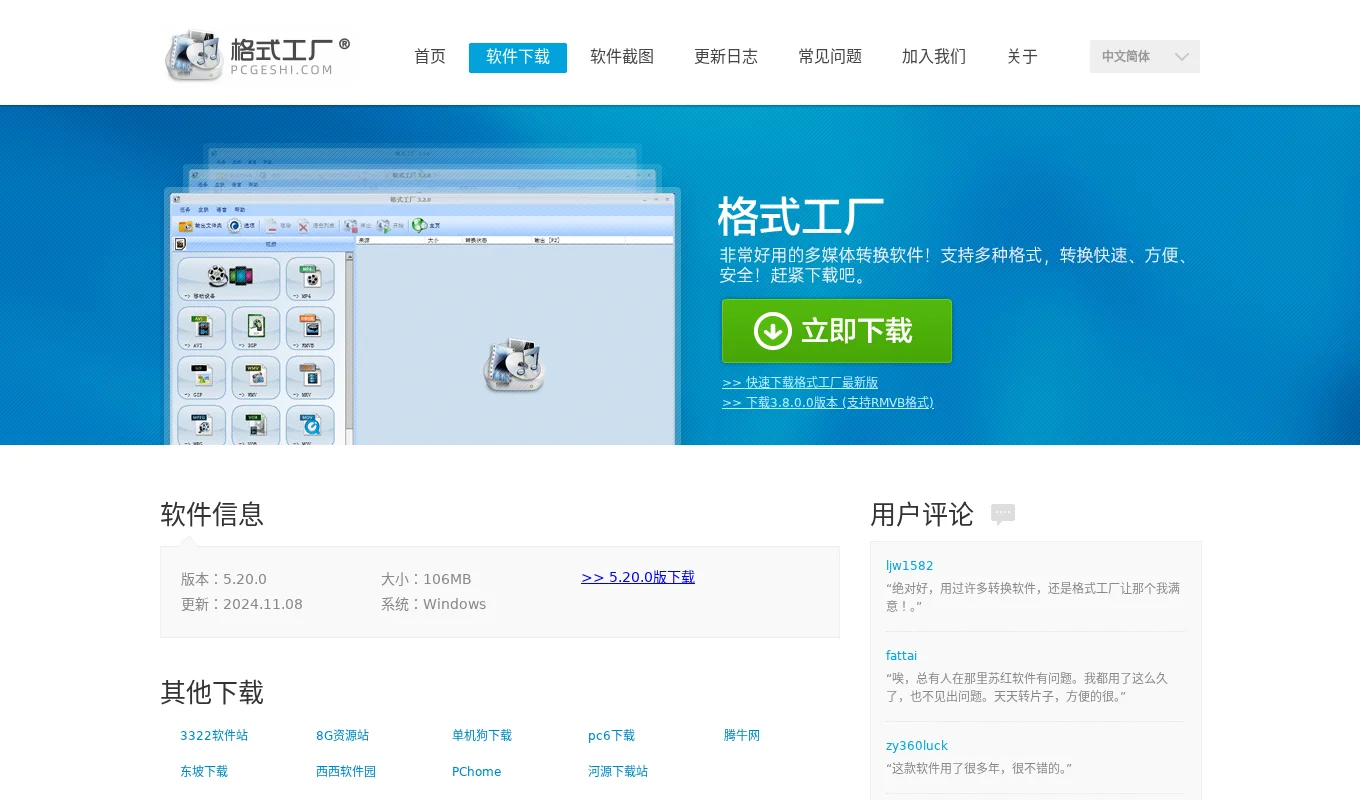
Task: Click the 下载3.8.0.0版本 RMVB link
Action: coord(827,402)
